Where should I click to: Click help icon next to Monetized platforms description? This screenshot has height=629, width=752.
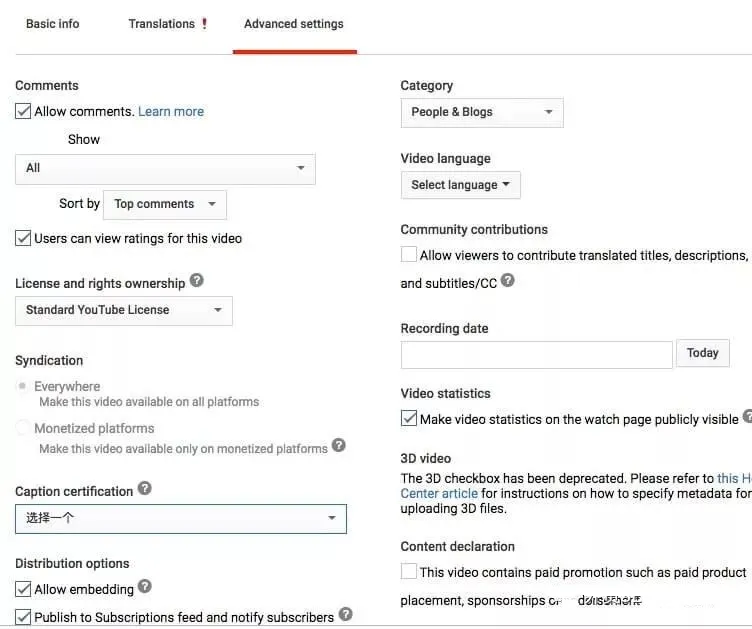coord(339,446)
